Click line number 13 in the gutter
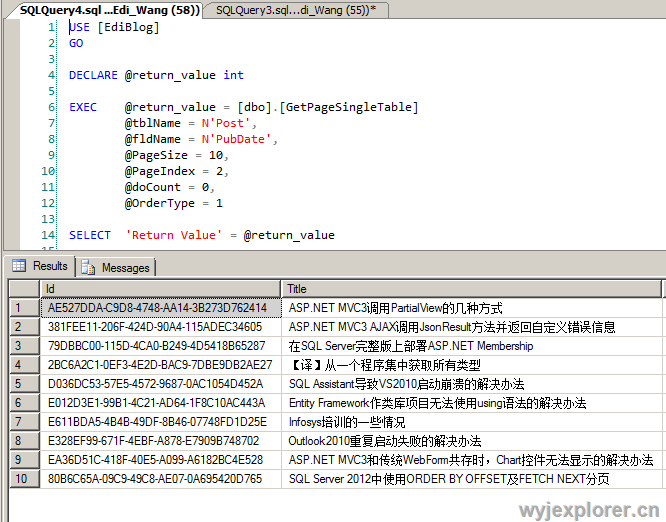The width and height of the screenshot is (666, 522). pyautogui.click(x=48, y=219)
